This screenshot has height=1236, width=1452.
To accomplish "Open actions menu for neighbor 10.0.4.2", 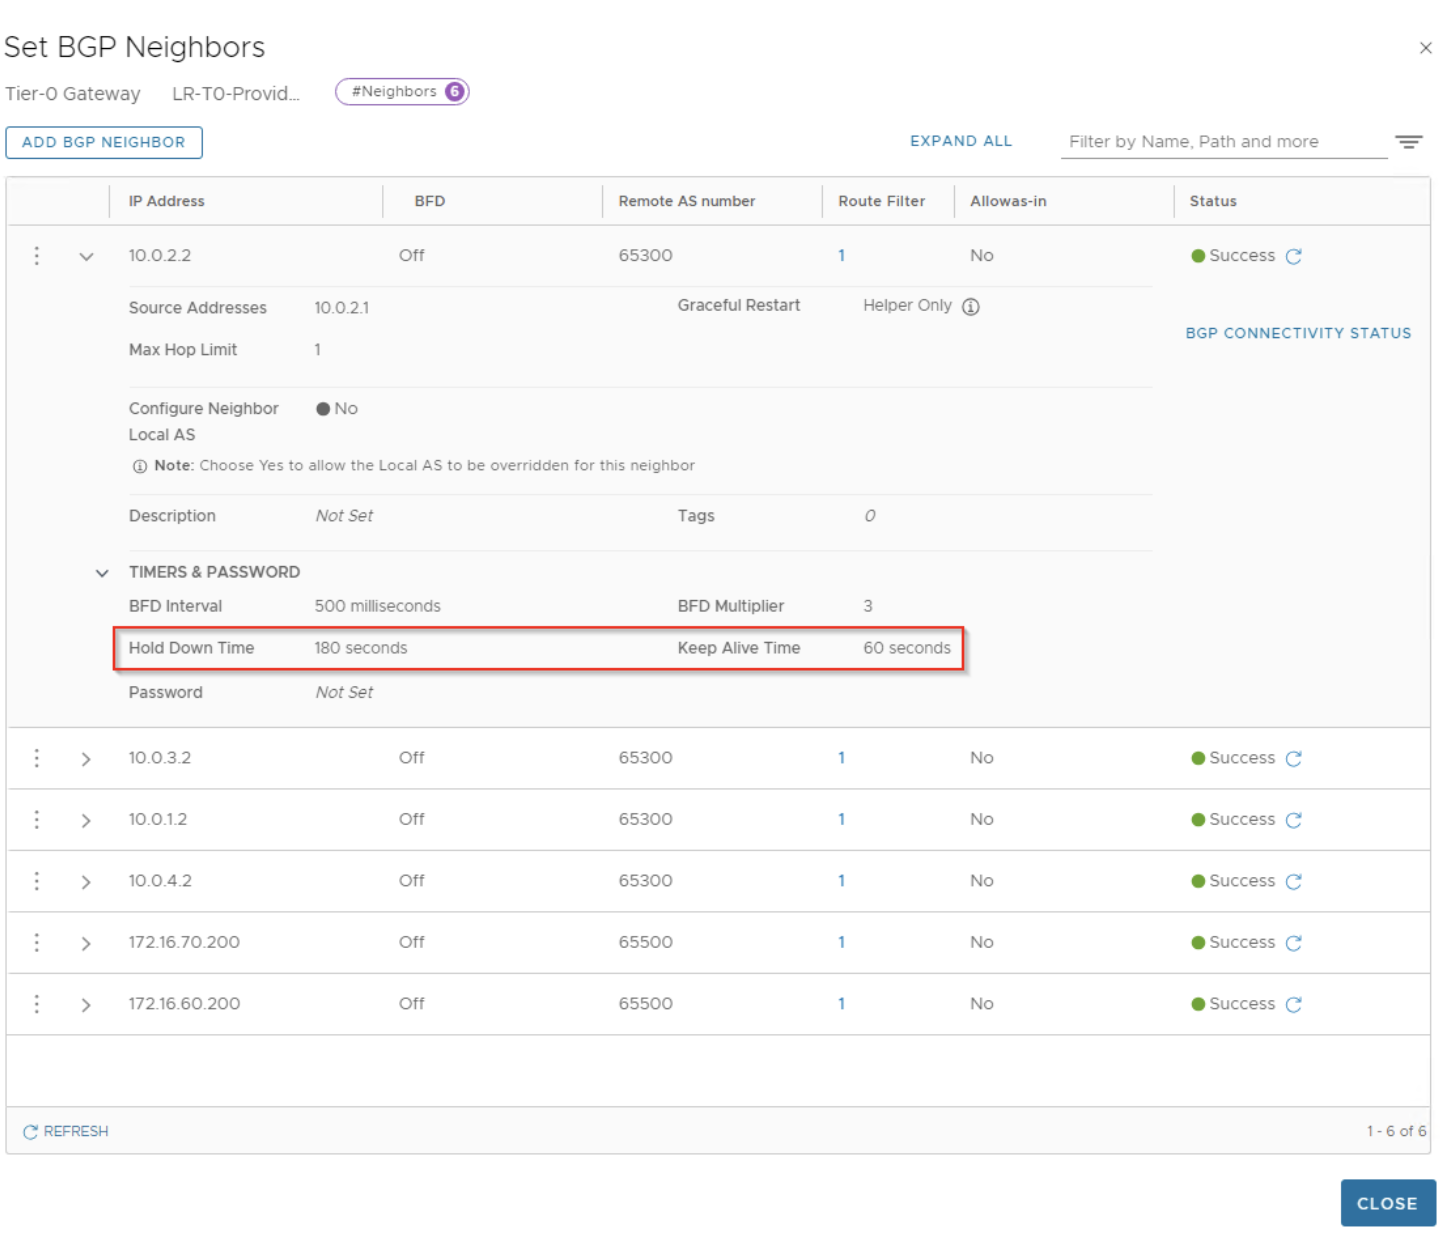I will [x=37, y=881].
